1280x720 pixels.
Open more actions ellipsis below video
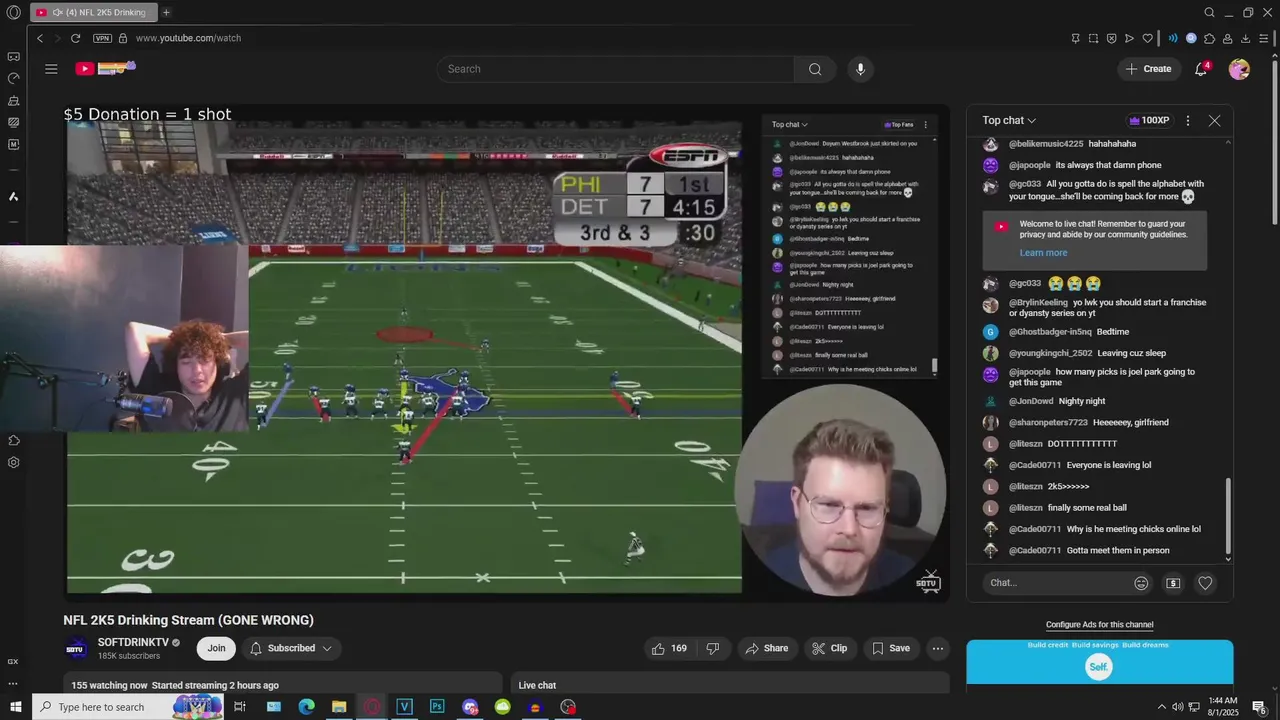[937, 648]
